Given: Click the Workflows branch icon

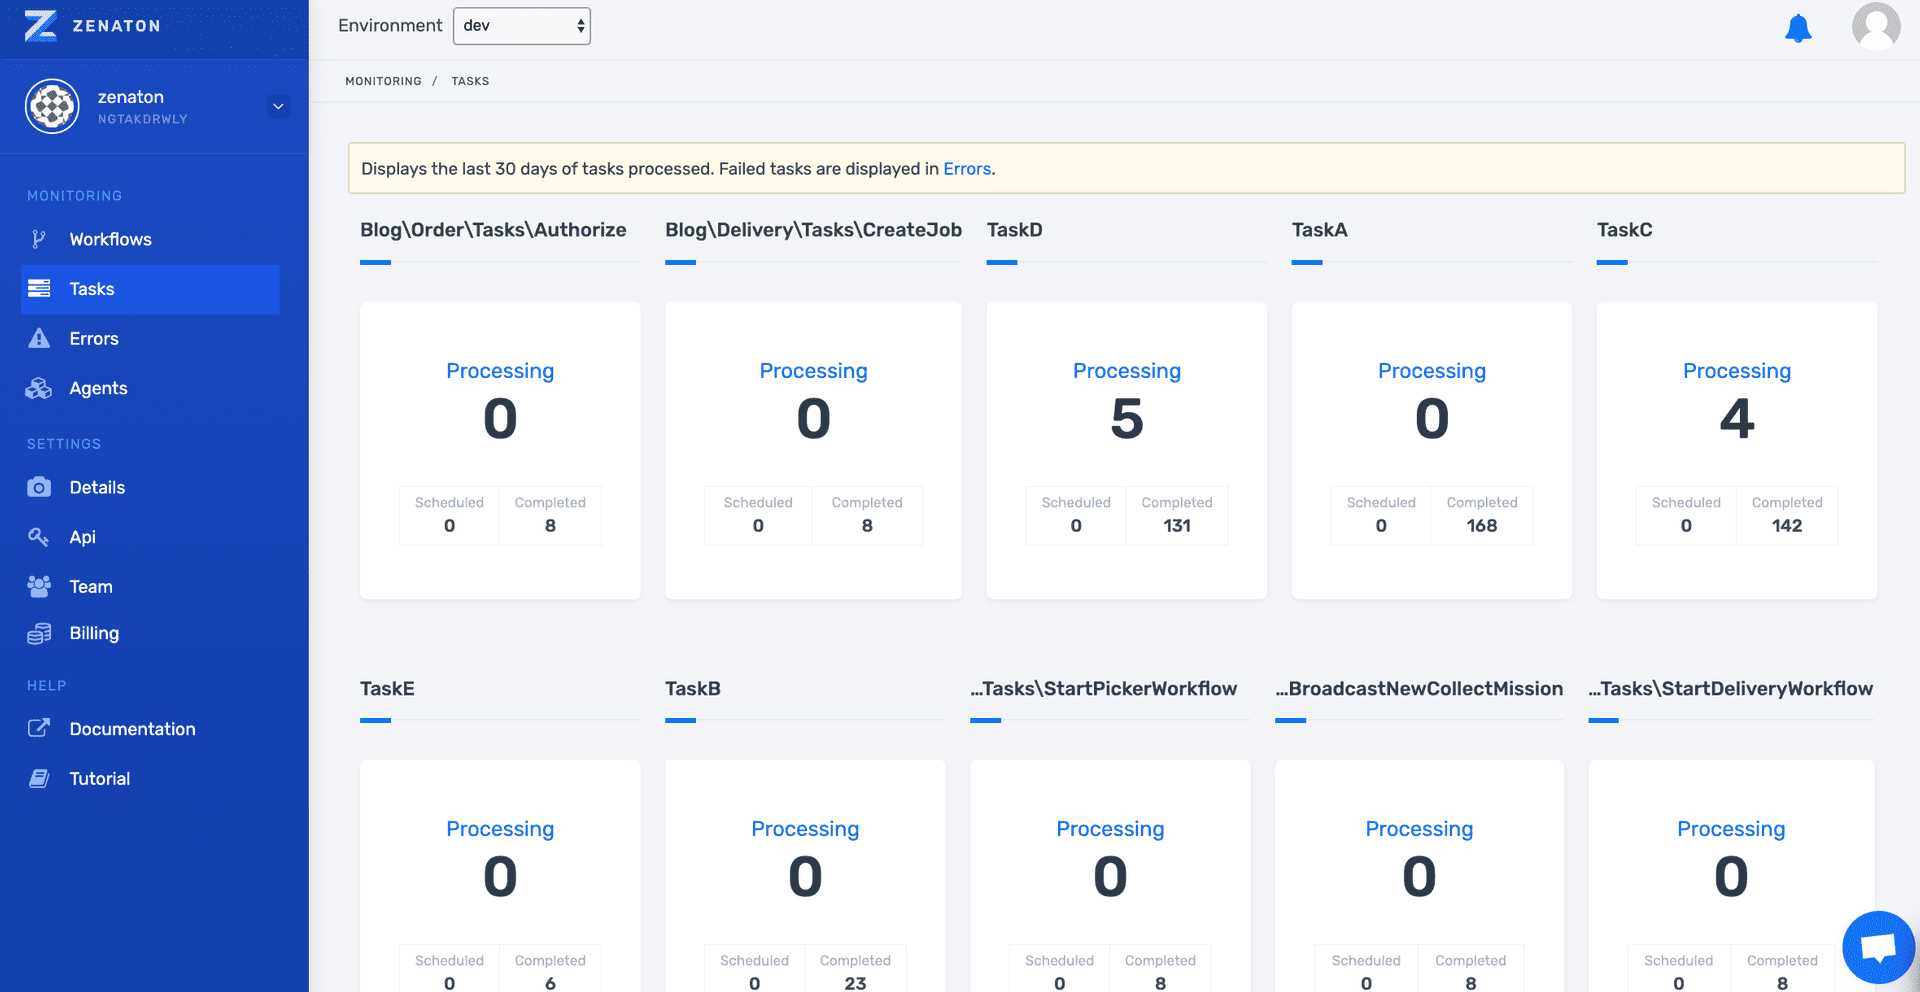Looking at the screenshot, I should point(39,239).
